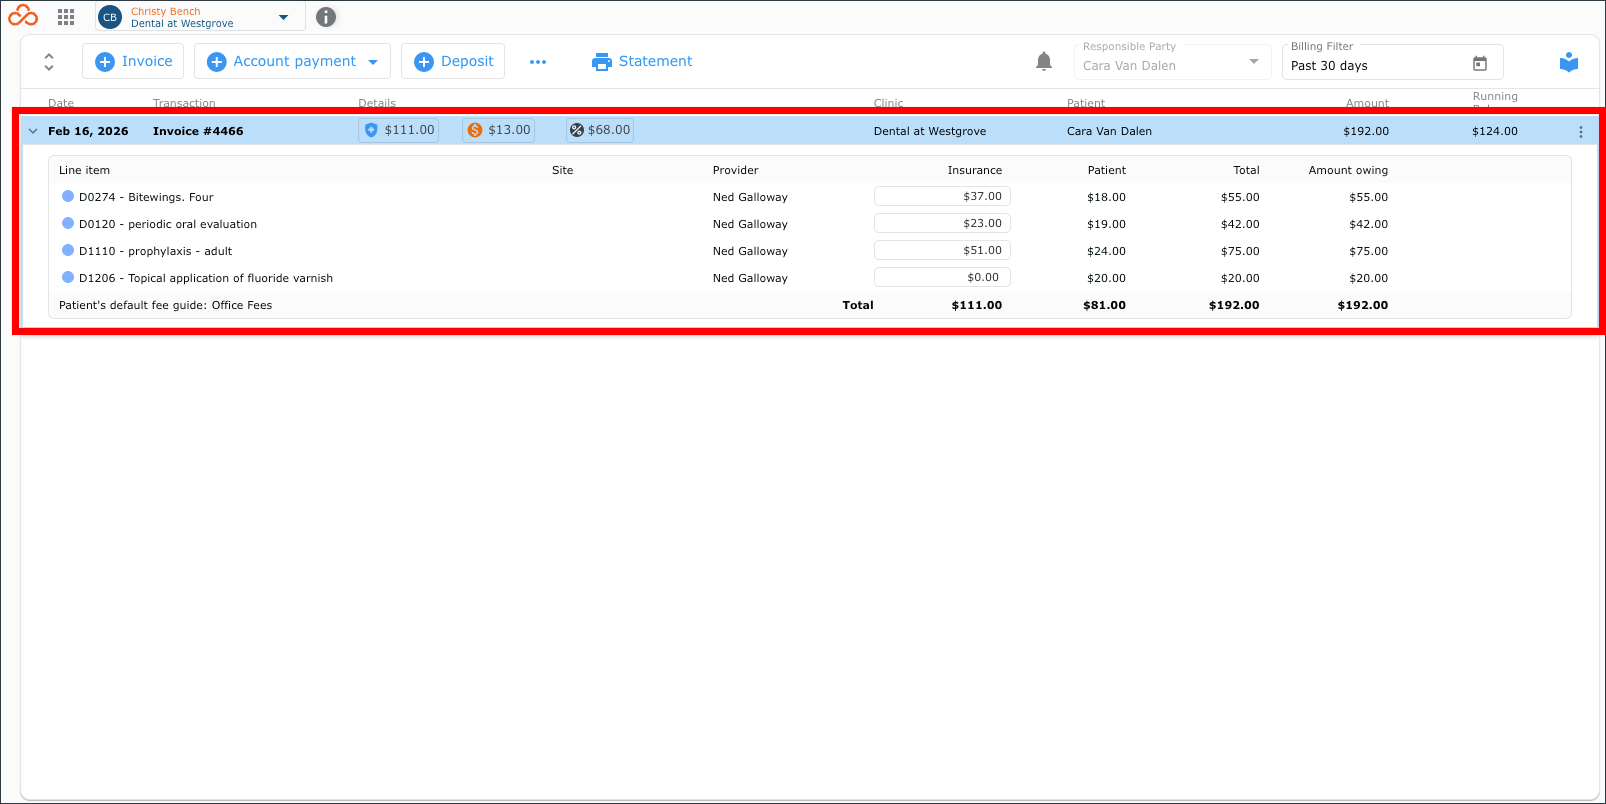This screenshot has height=804, width=1606.
Task: Add a new Deposit
Action: pyautogui.click(x=453, y=61)
